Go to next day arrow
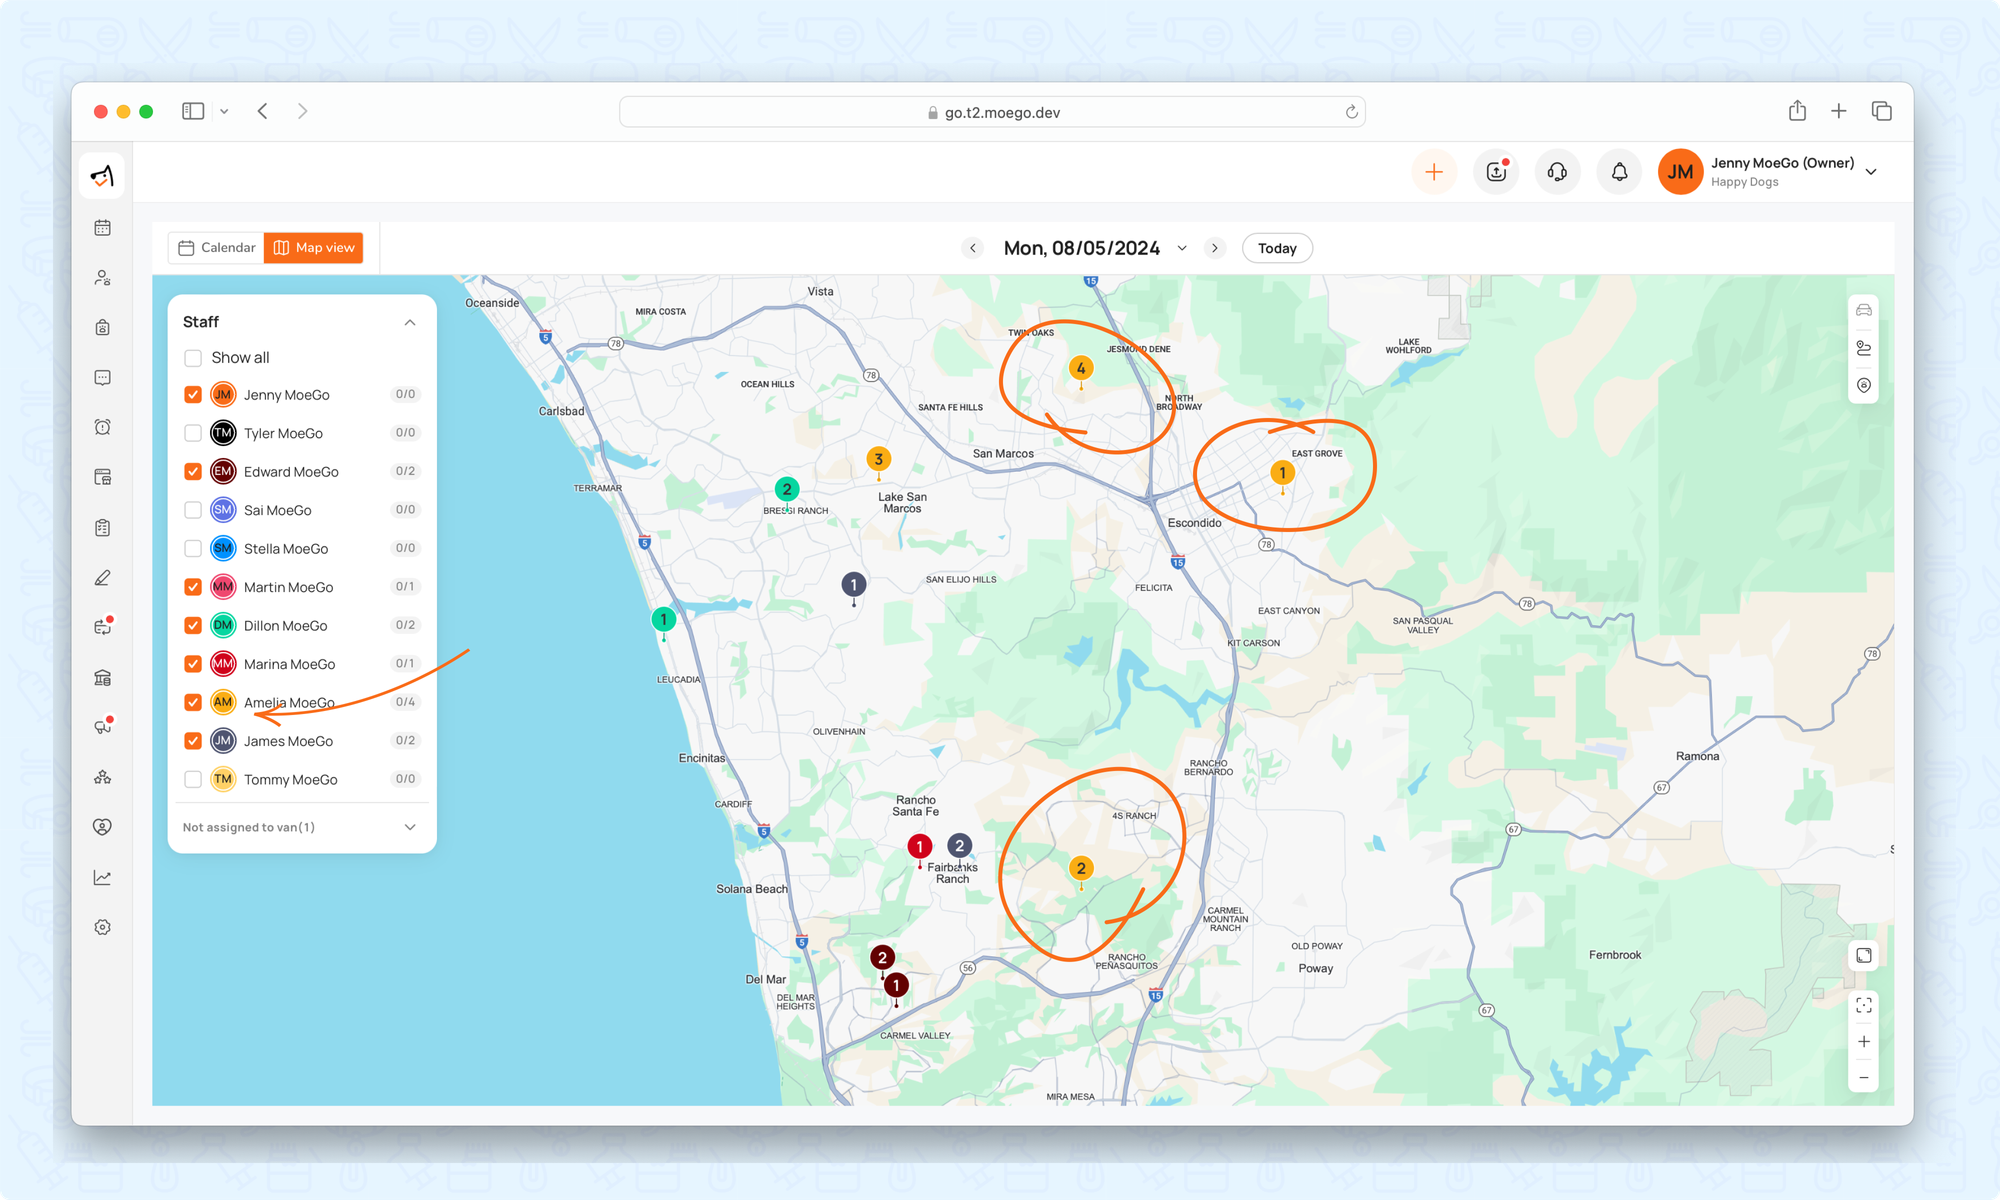Screen dimensions: 2000x1200 click(x=1215, y=248)
